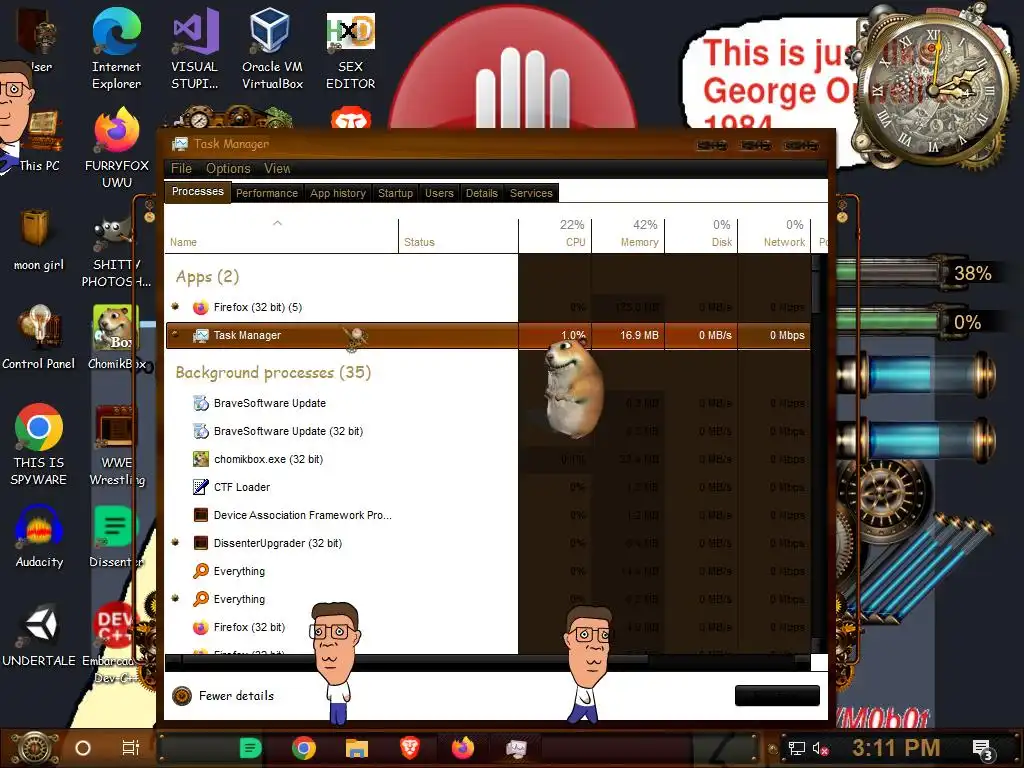The height and width of the screenshot is (768, 1024).
Task: Switch to the Startup tab
Action: pos(395,193)
